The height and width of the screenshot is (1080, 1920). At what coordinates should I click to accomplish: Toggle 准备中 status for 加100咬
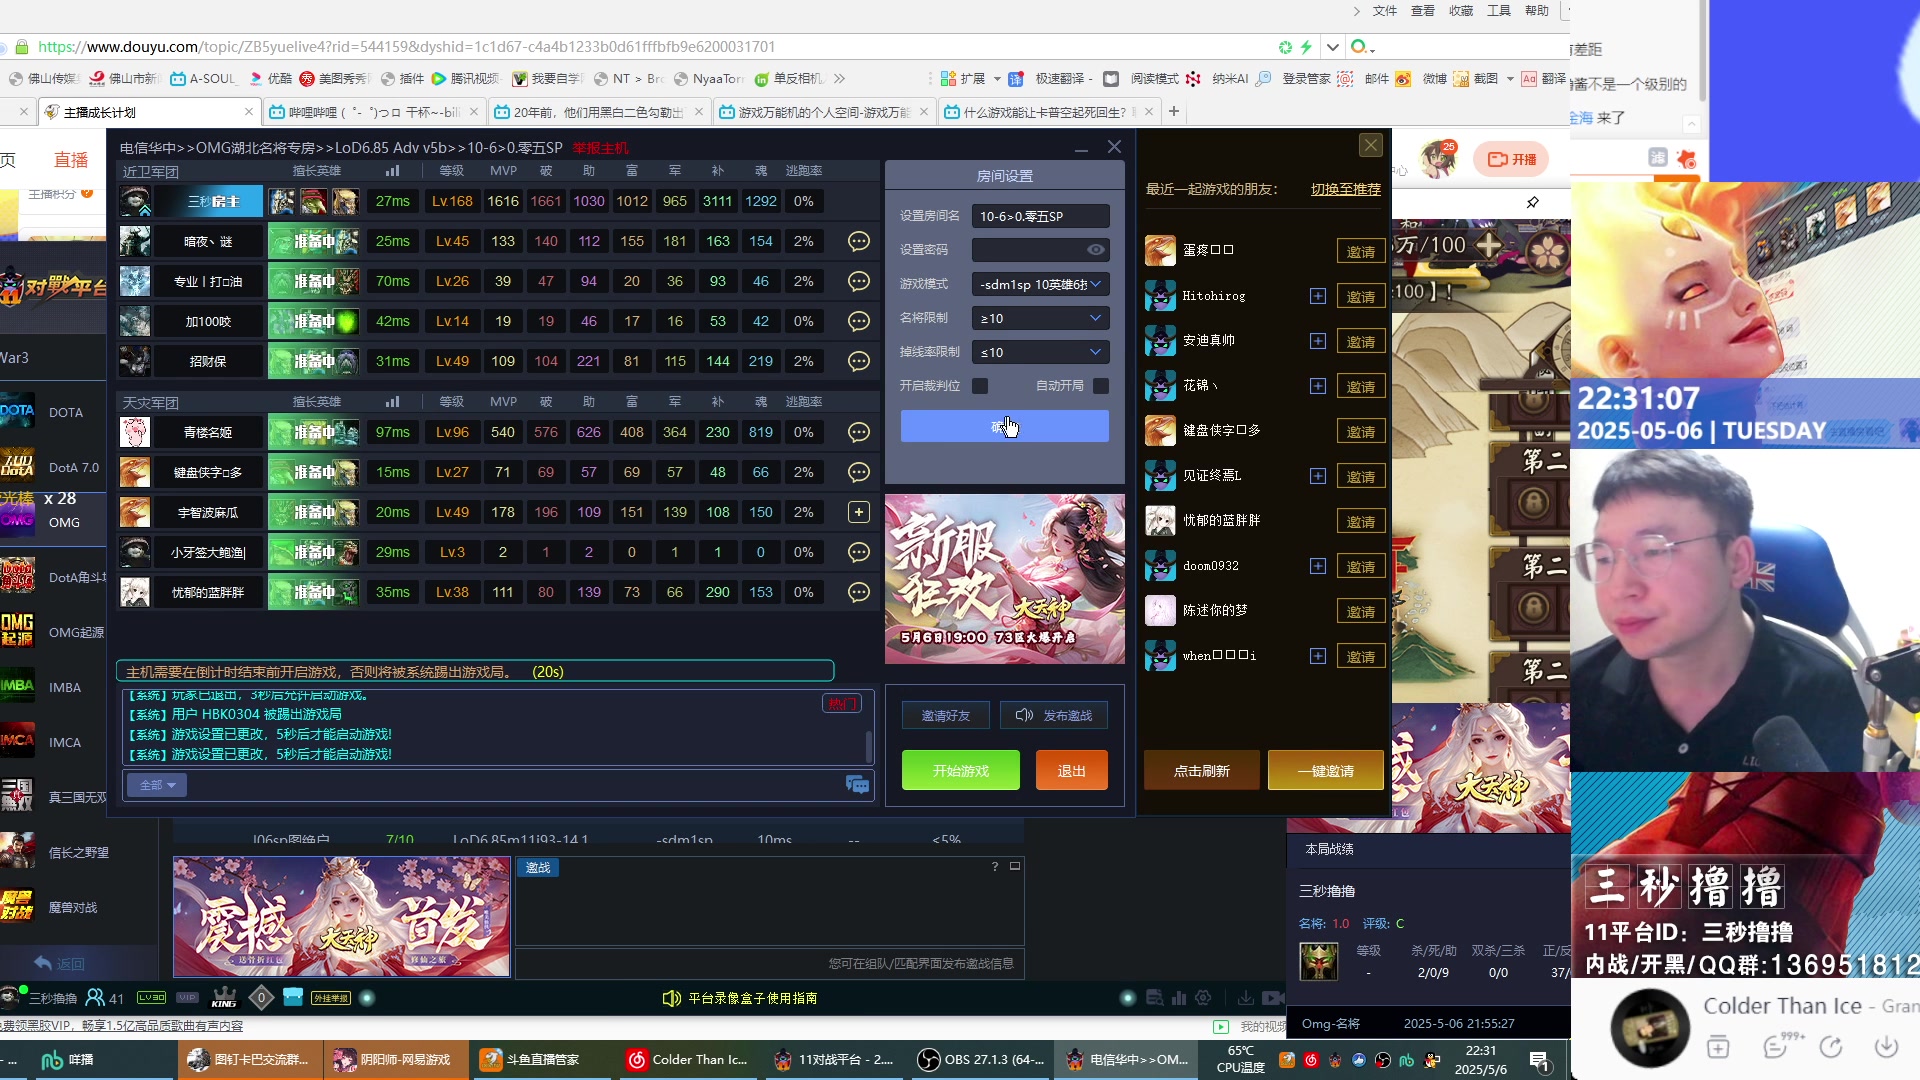(313, 321)
